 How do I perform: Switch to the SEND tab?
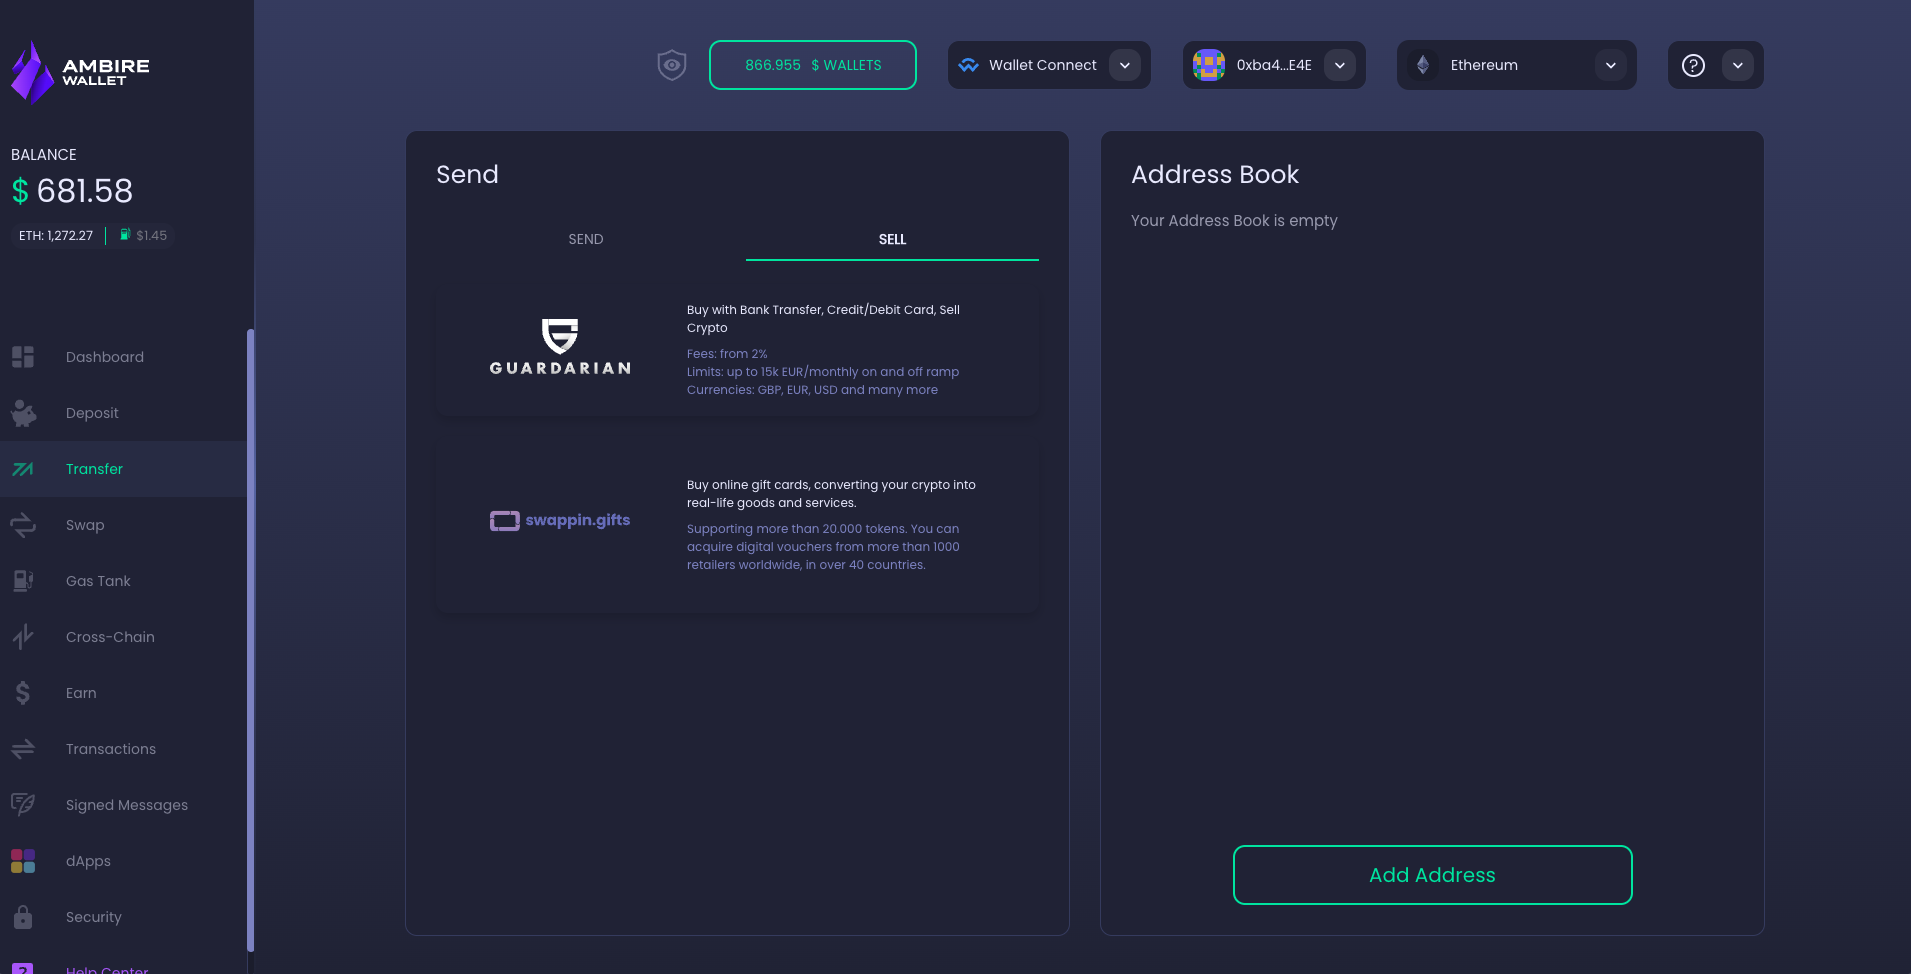click(x=586, y=239)
